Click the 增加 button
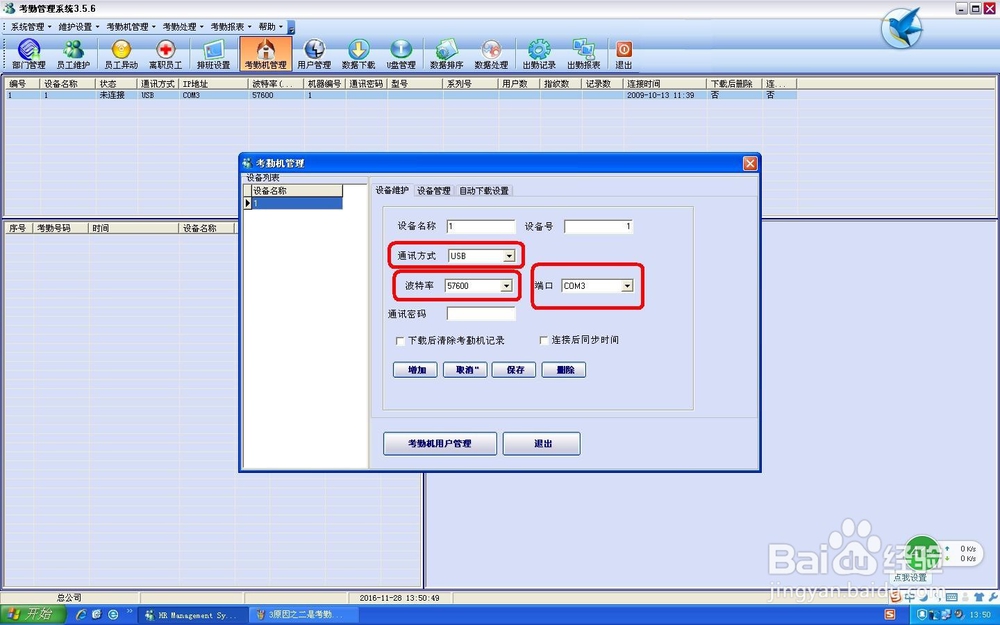Viewport: 1000px width, 625px height. point(415,370)
